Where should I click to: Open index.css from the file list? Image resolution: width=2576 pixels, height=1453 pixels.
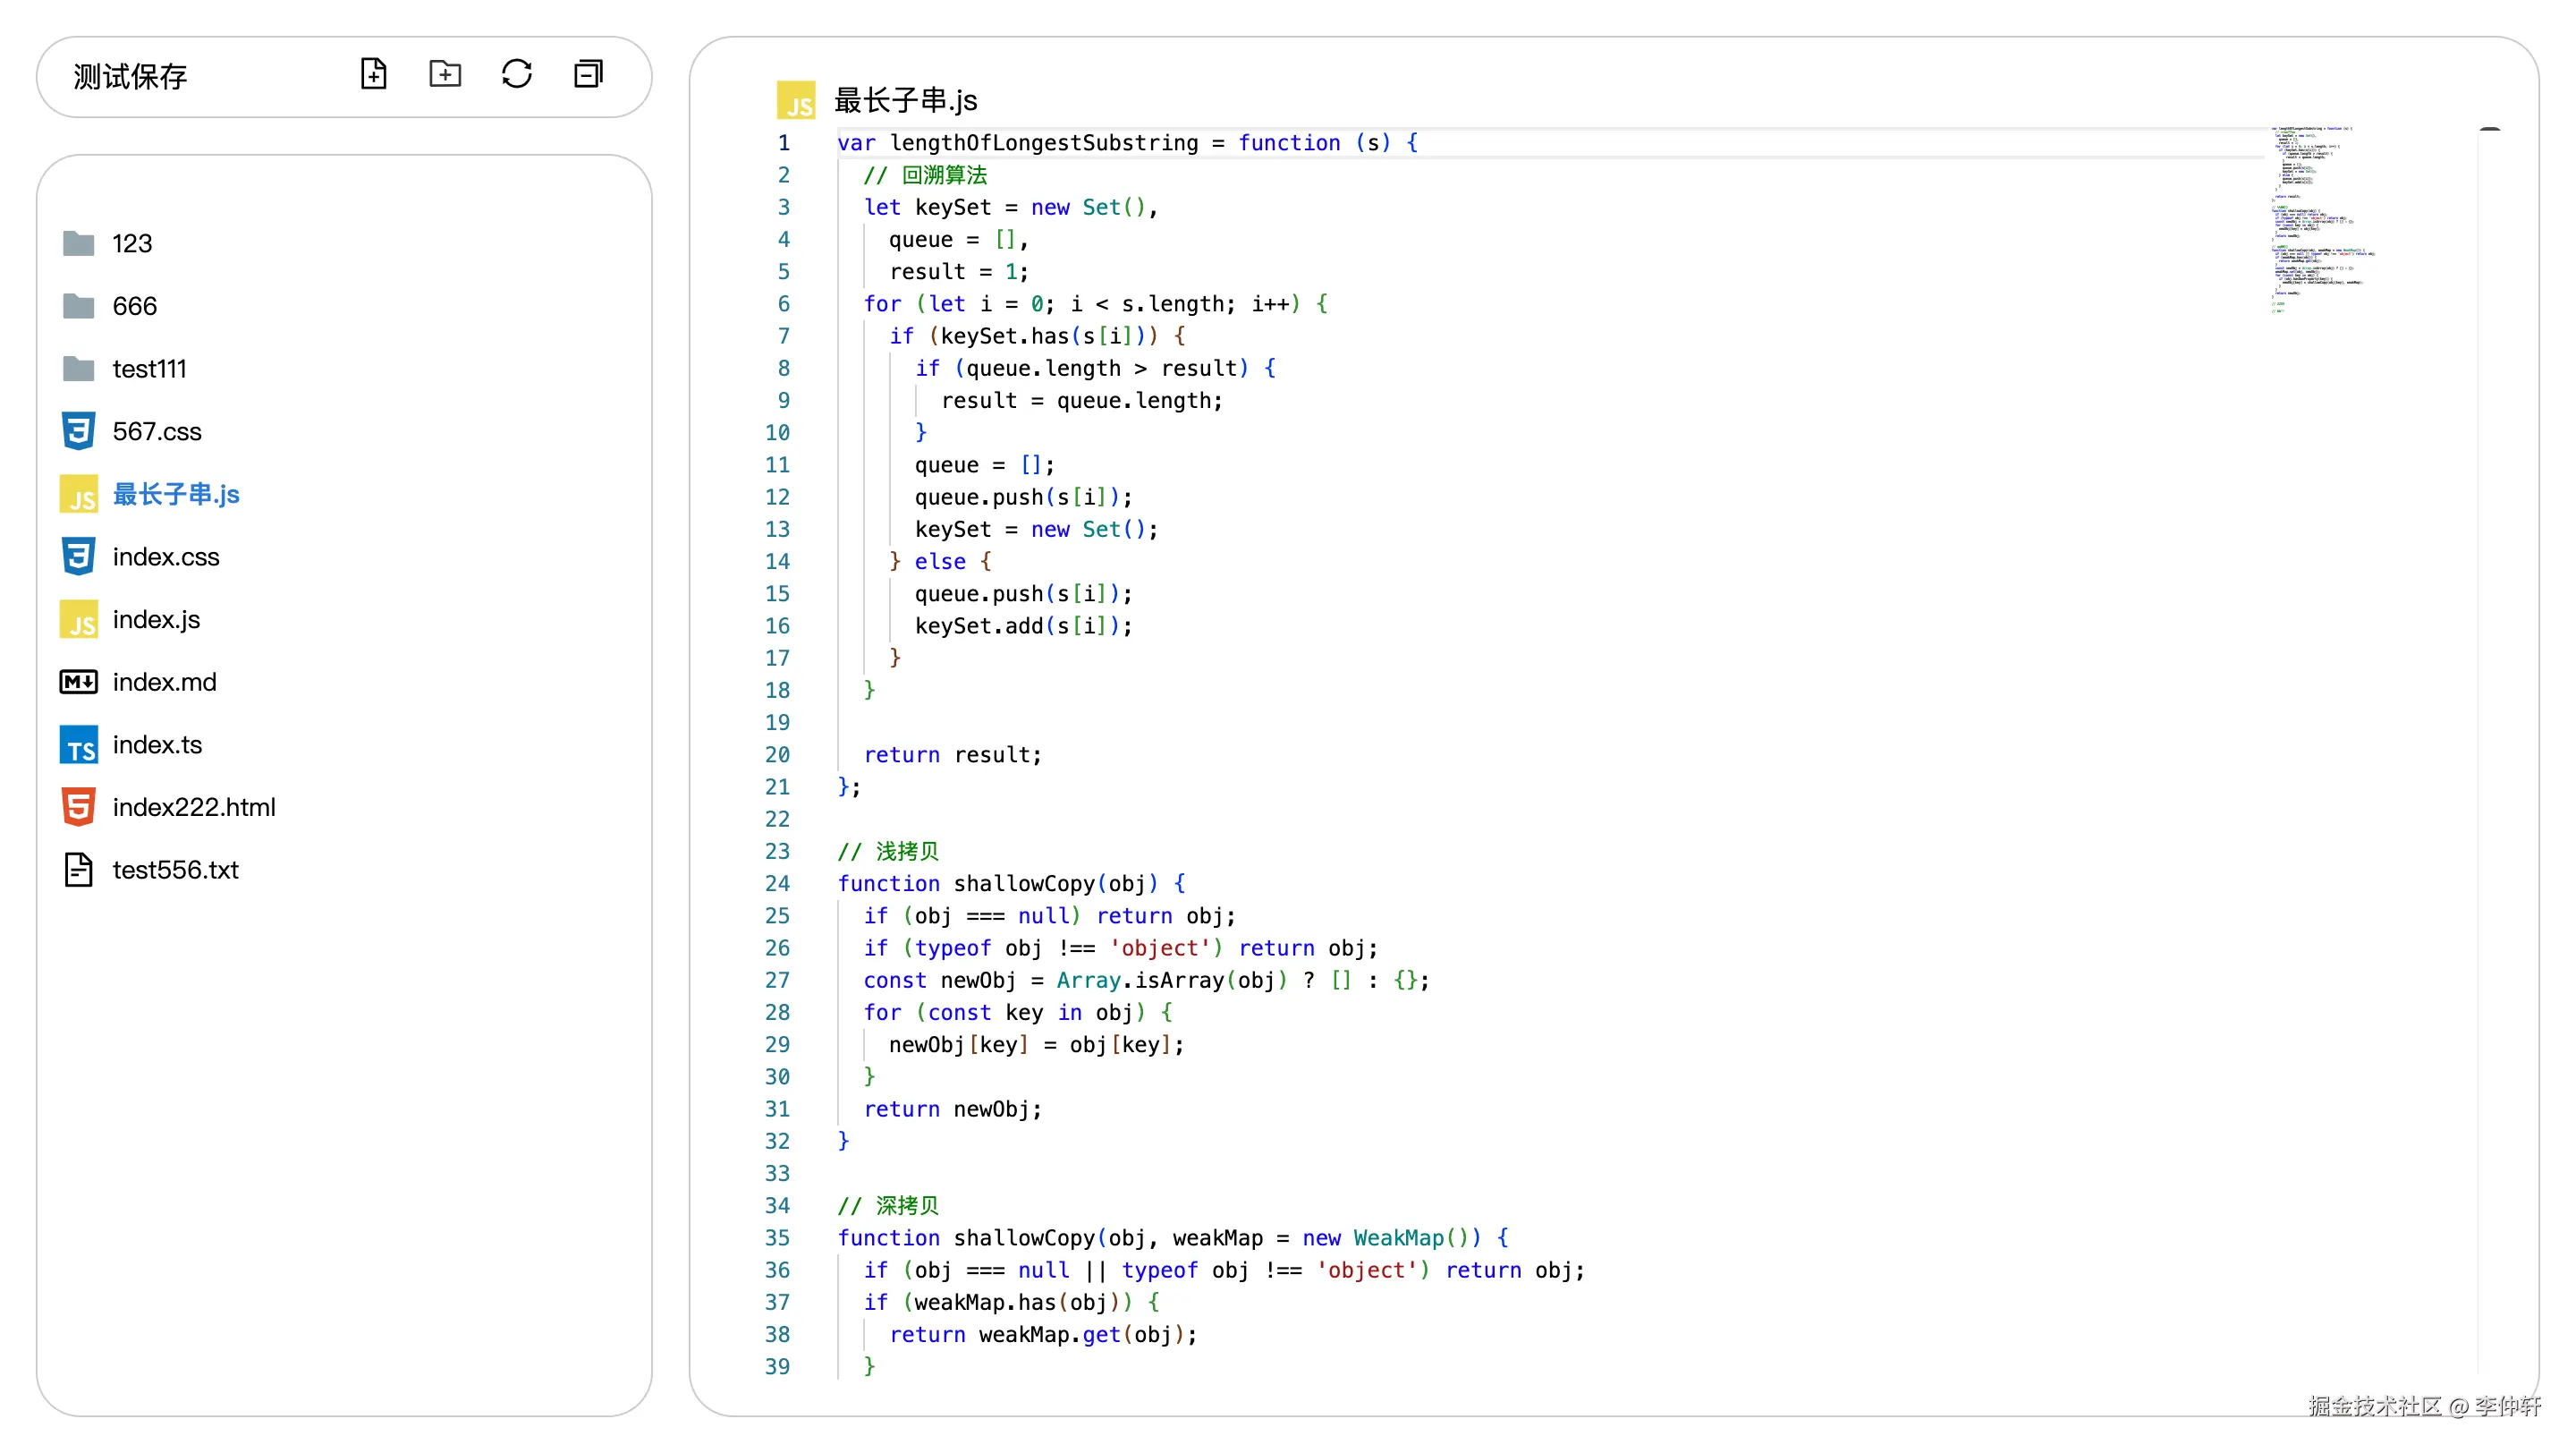point(166,557)
